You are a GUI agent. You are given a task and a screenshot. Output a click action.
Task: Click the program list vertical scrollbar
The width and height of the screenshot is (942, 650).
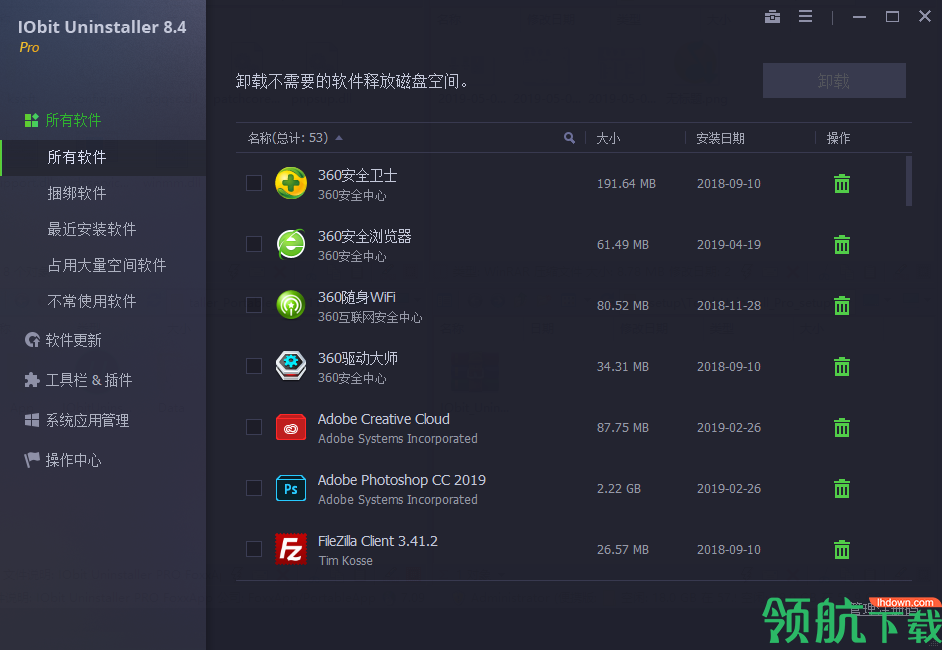pyautogui.click(x=908, y=181)
